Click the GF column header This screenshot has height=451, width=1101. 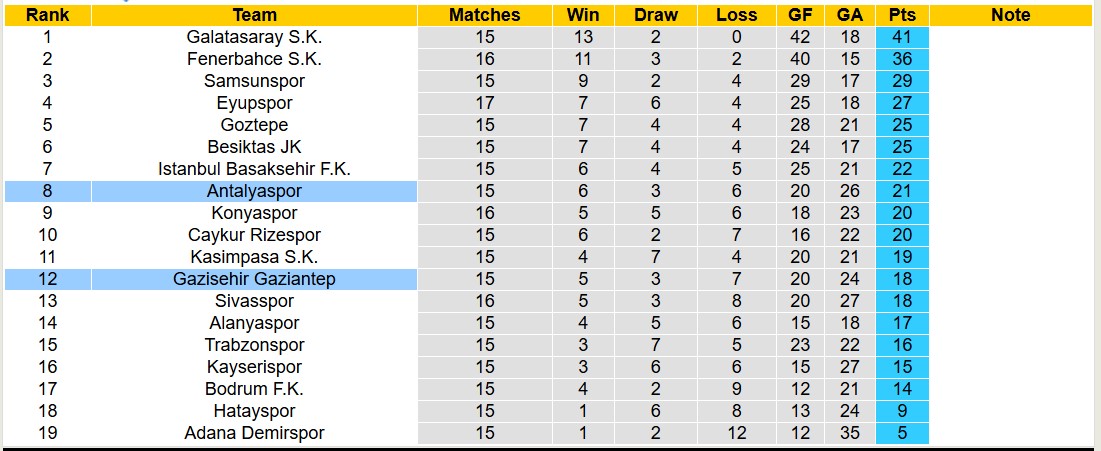[x=800, y=15]
